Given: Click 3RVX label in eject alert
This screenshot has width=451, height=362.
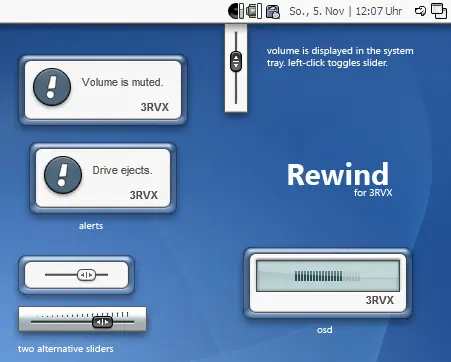Looking at the screenshot, I should pyautogui.click(x=144, y=195).
